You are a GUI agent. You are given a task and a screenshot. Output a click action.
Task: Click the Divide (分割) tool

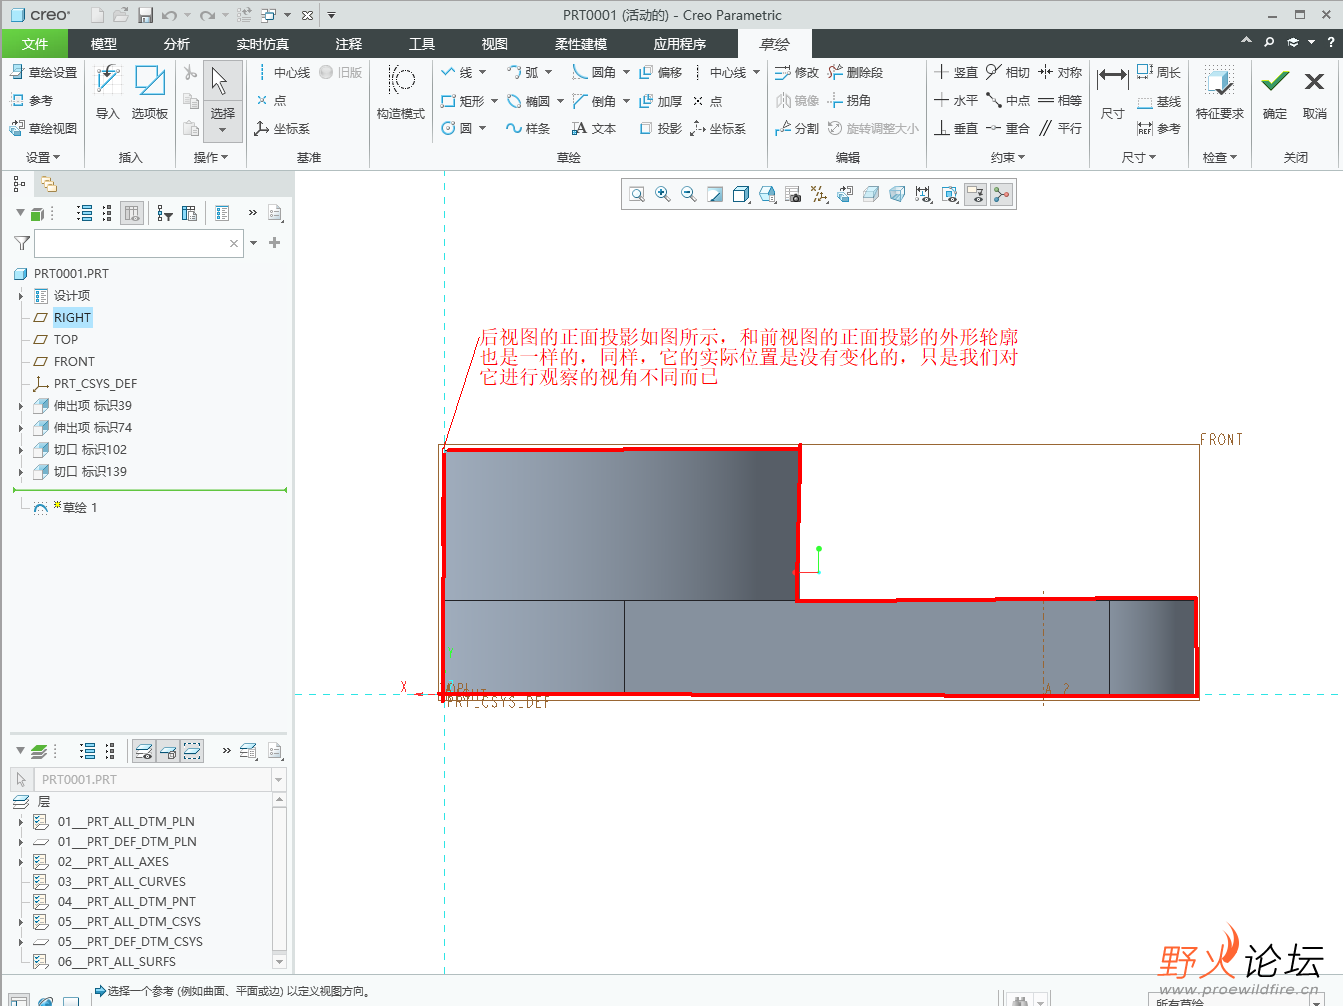[797, 128]
